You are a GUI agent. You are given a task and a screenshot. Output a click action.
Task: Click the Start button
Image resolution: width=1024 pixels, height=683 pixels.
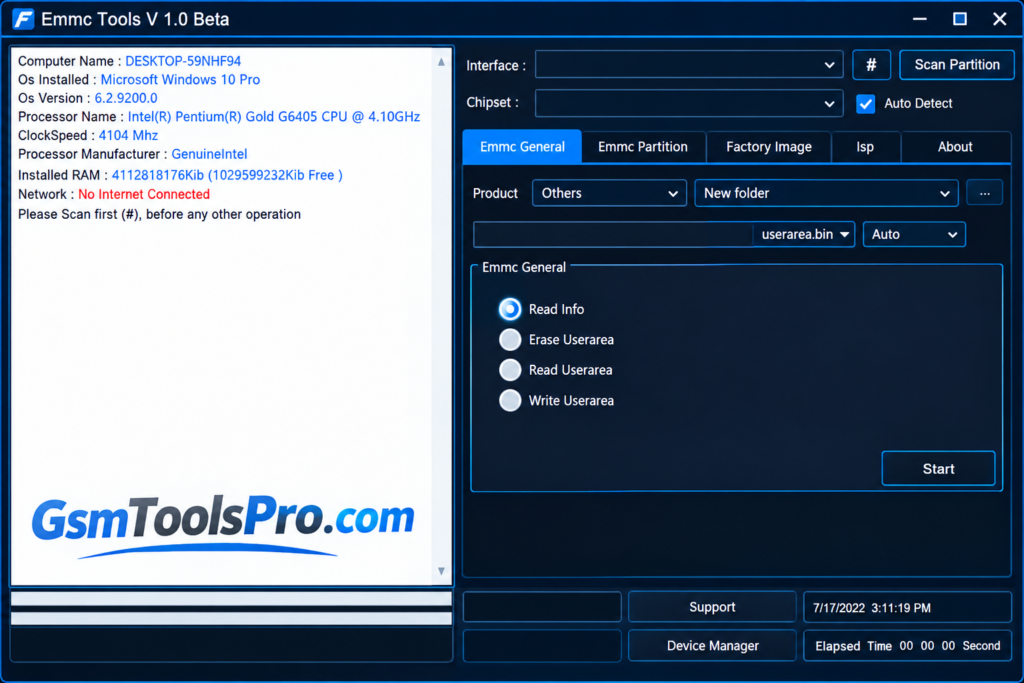(938, 468)
